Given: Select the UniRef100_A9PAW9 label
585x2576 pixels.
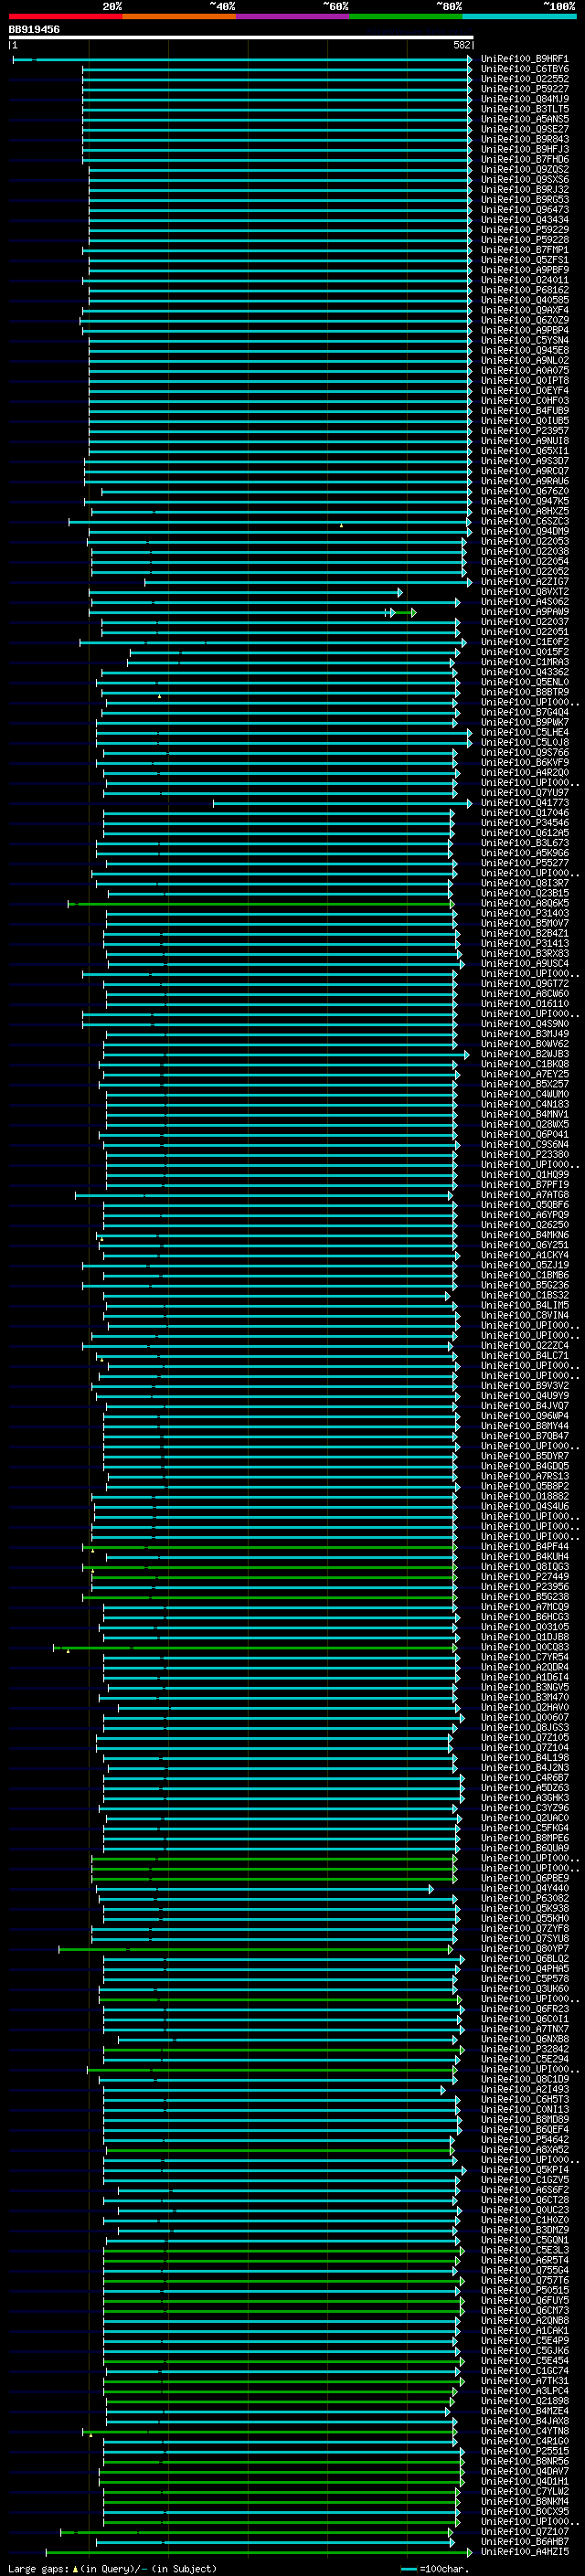Looking at the screenshot, I should 524,612.
